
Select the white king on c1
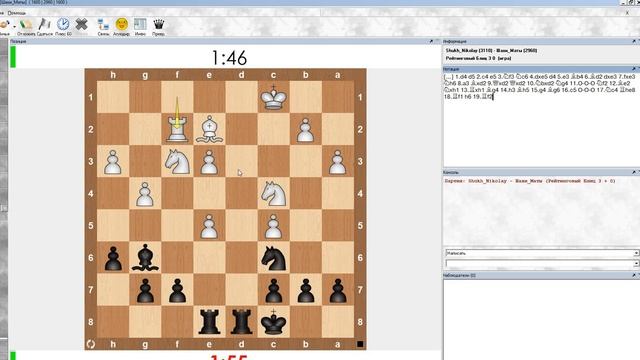[273, 97]
